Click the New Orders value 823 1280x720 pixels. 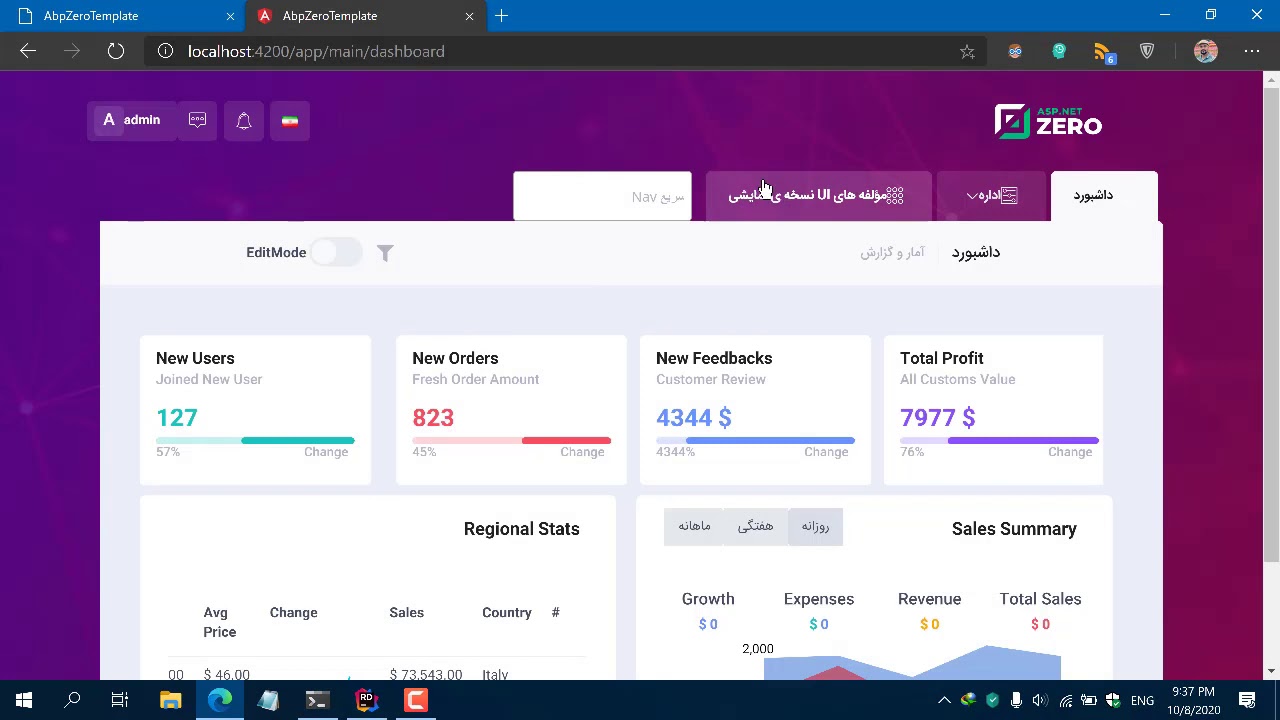[433, 418]
